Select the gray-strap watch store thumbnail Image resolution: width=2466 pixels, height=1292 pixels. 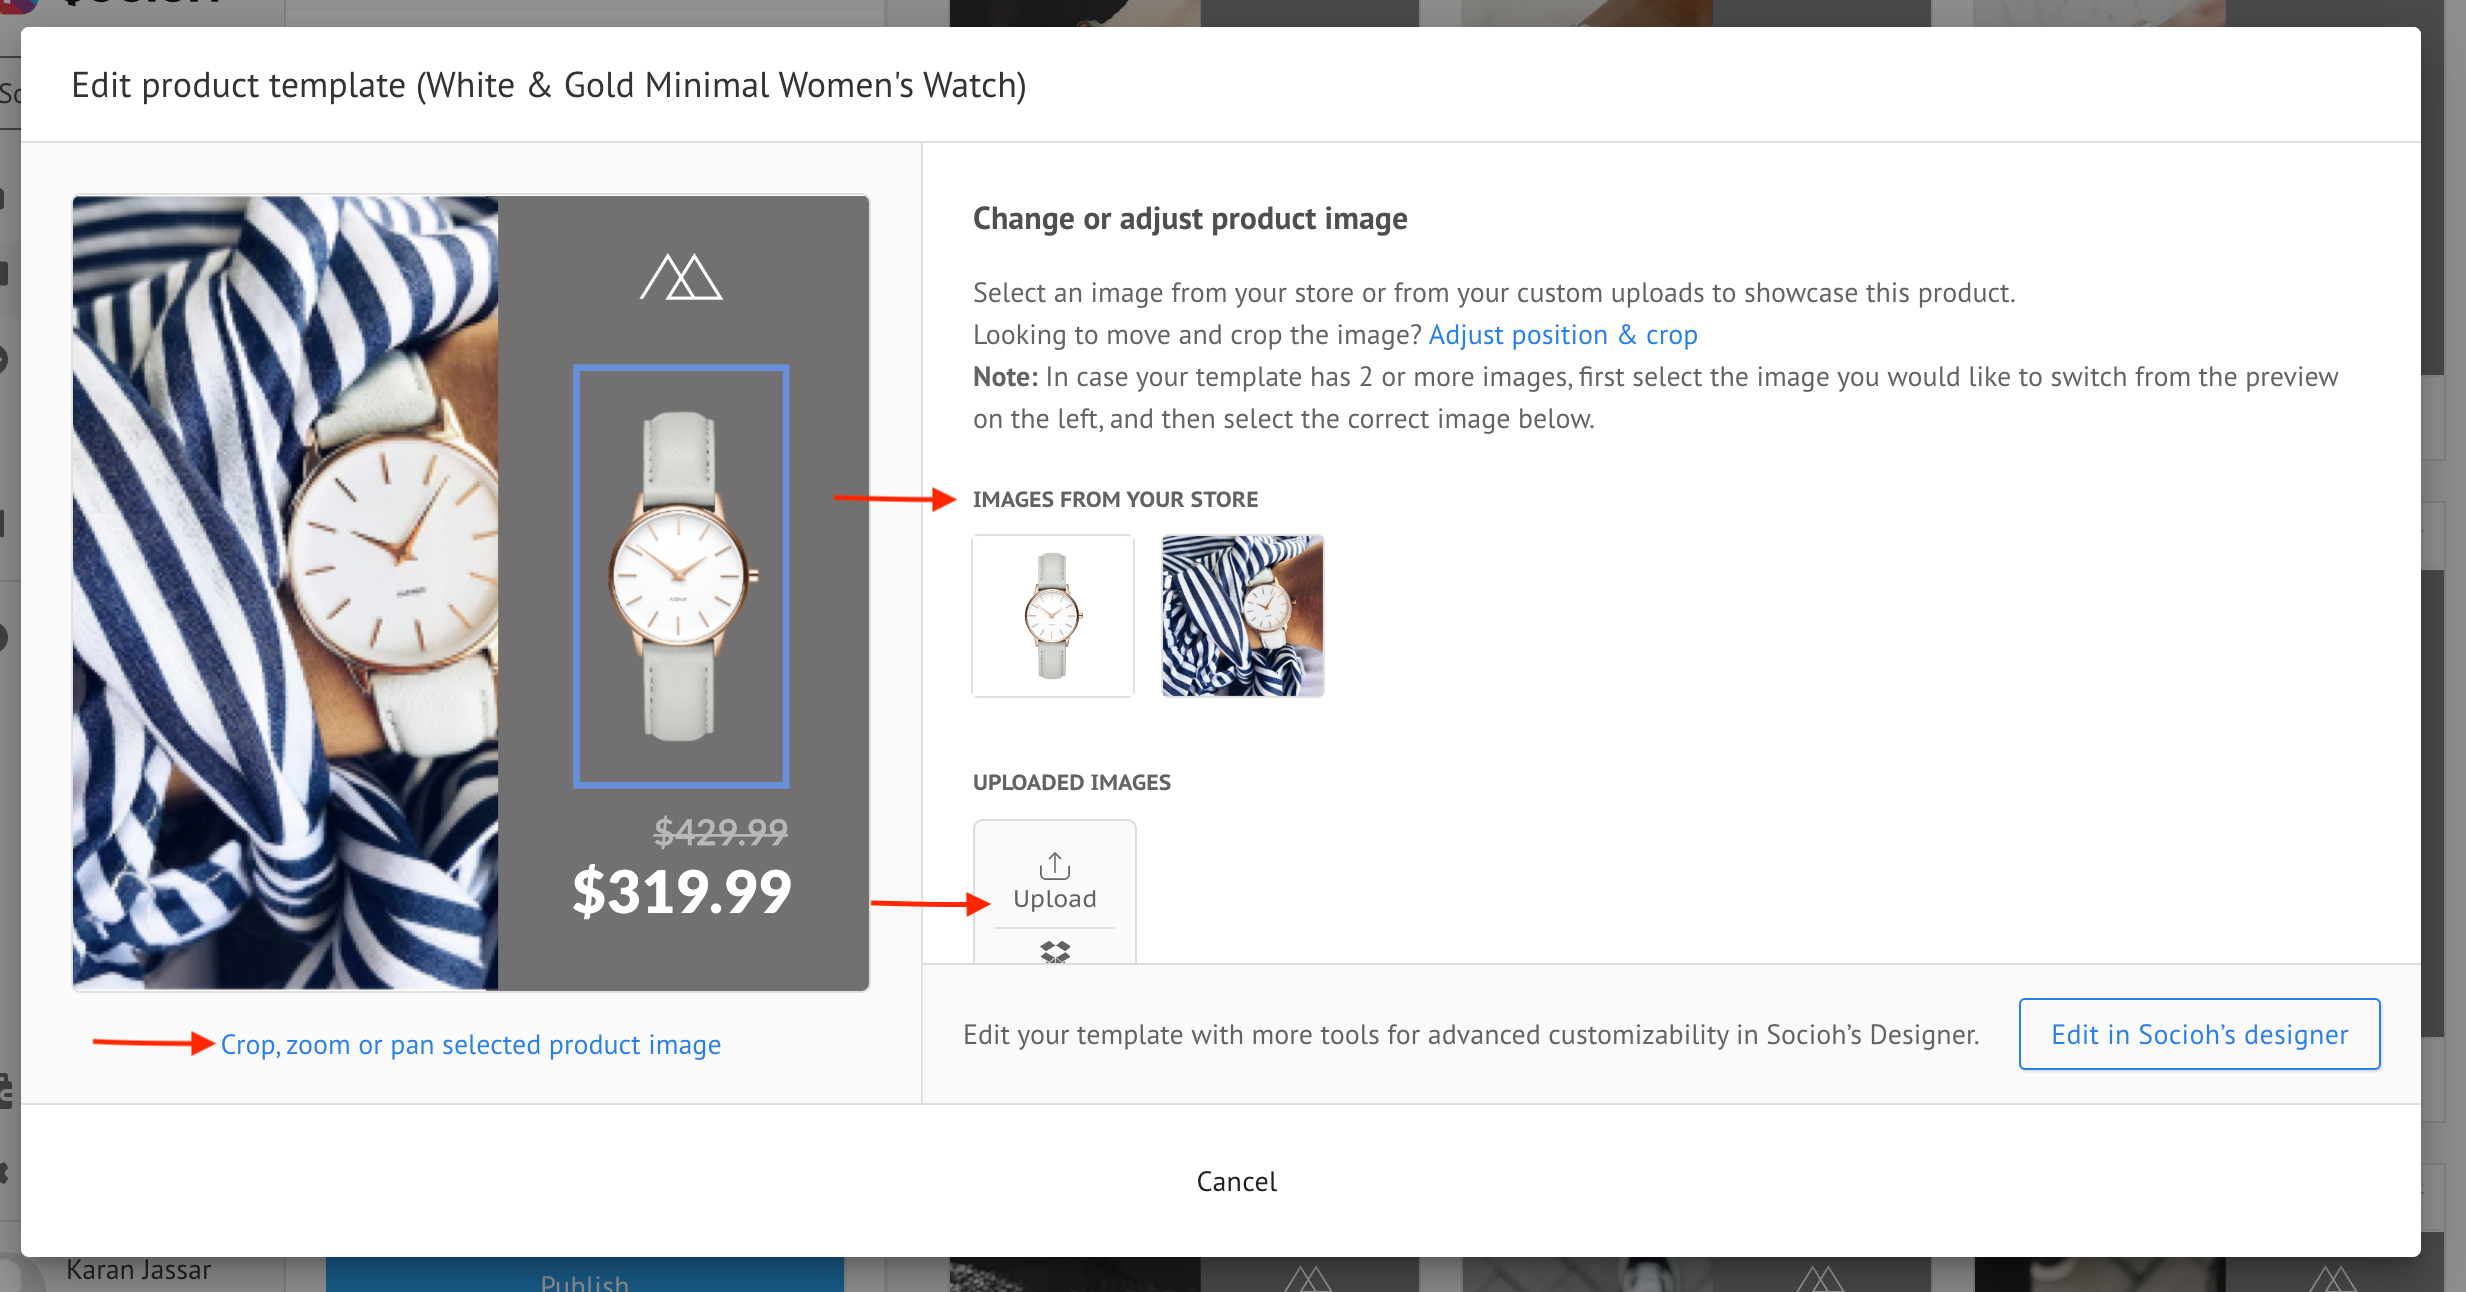1053,616
